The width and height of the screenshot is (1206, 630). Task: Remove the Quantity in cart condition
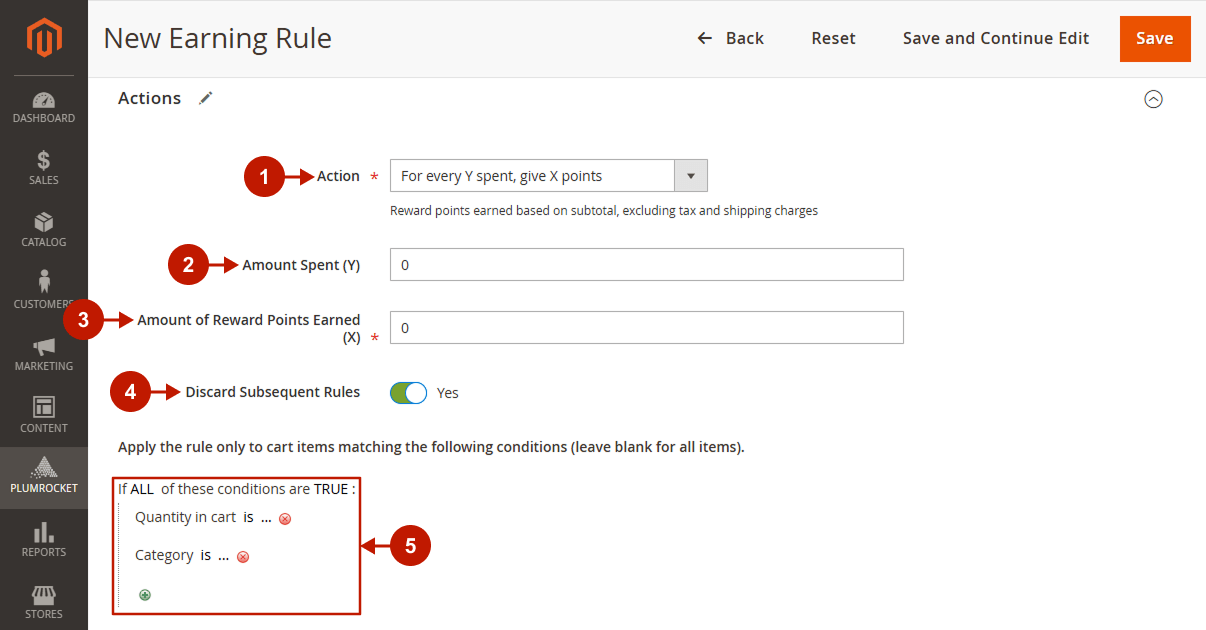pos(285,519)
